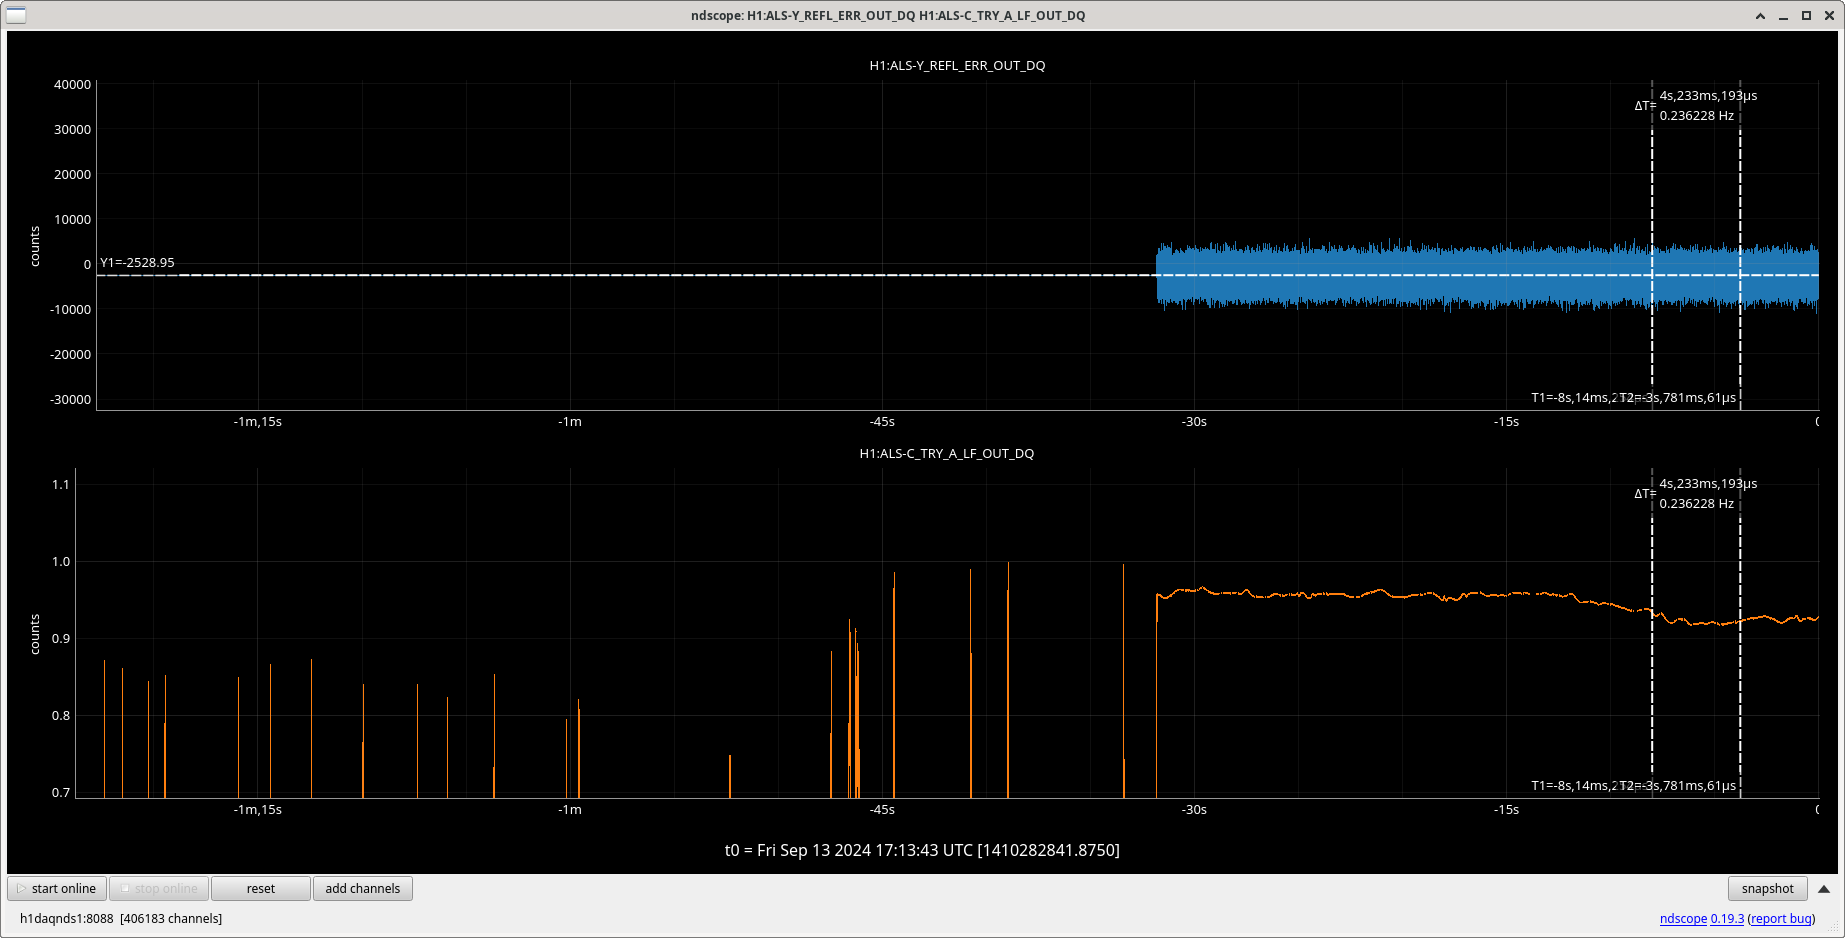Click the Y1=-2528.95 cursor label
The image size is (1845, 938).
(x=137, y=262)
